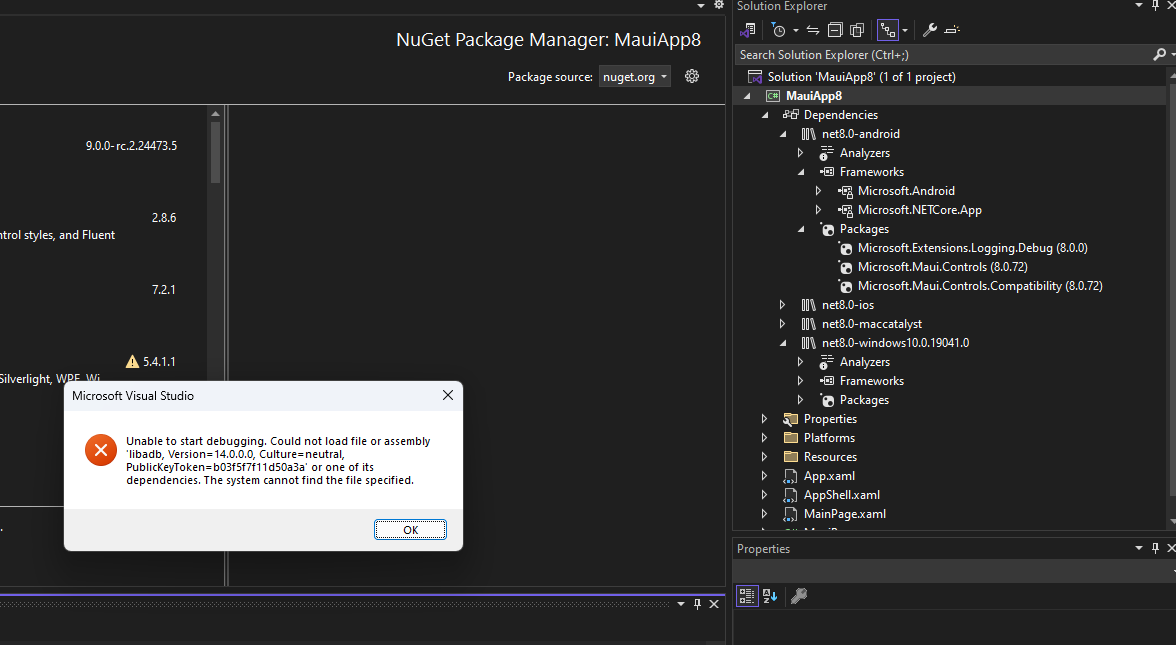Close the Properties panel
The height and width of the screenshot is (645, 1176).
pyautogui.click(x=1171, y=549)
